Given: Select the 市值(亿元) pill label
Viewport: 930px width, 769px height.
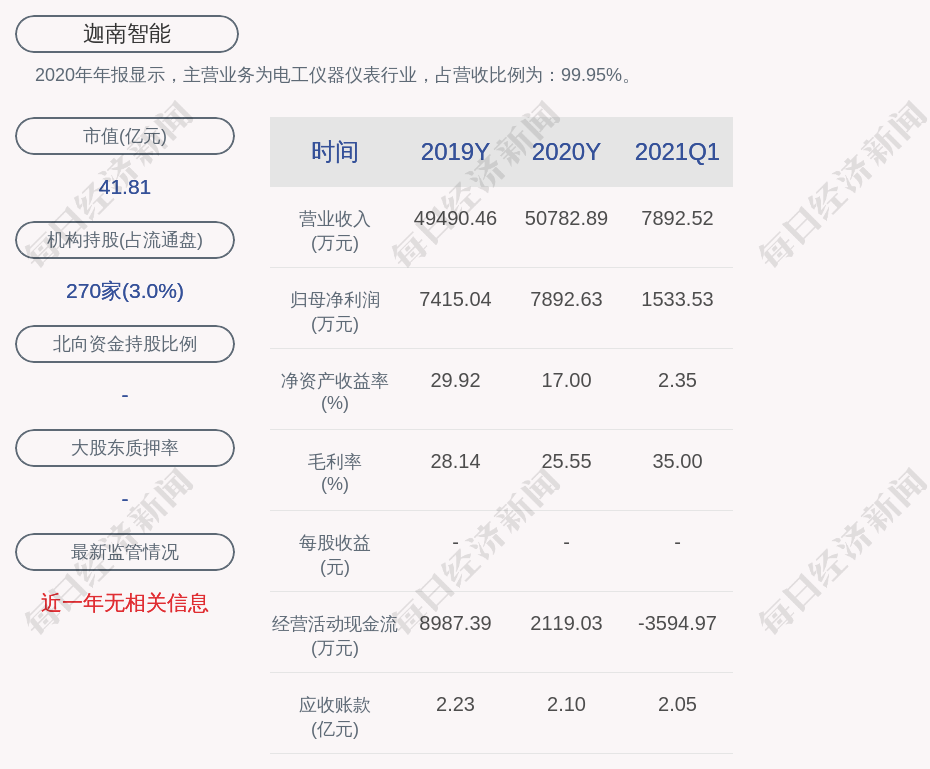Looking at the screenshot, I should pos(125,136).
